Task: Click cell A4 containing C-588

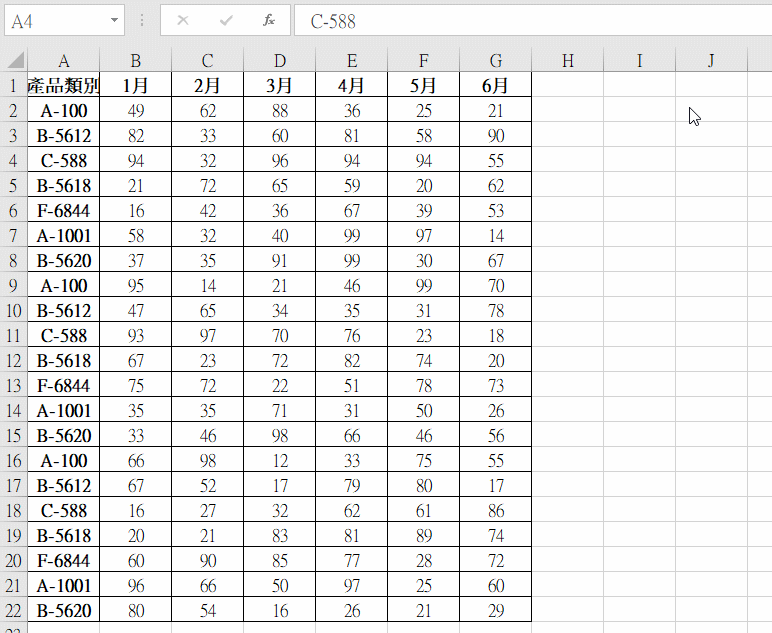Action: point(64,160)
